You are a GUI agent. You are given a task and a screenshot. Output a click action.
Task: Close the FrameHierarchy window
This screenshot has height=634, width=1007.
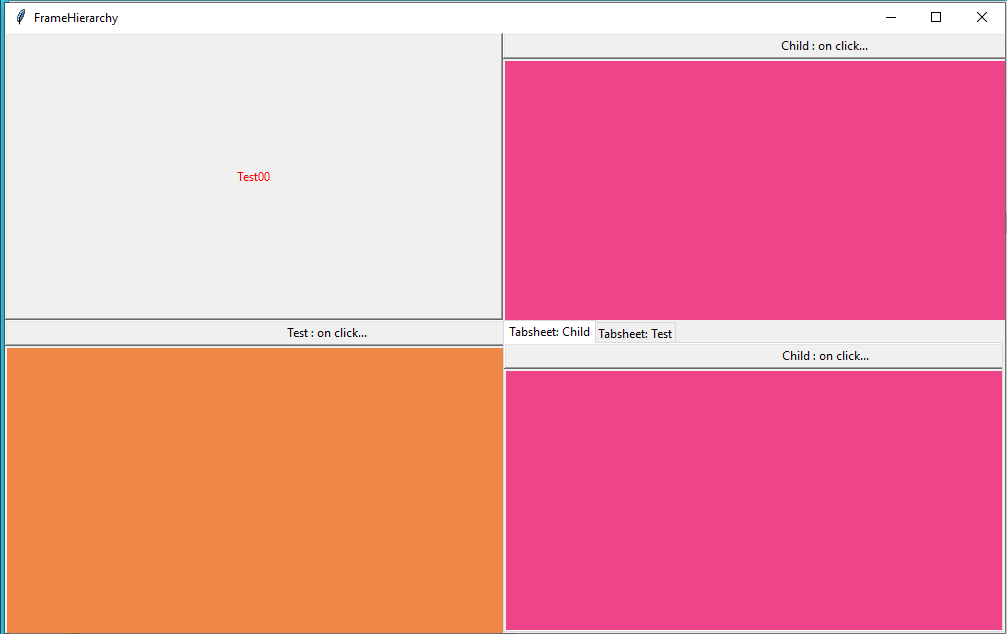pyautogui.click(x=982, y=17)
